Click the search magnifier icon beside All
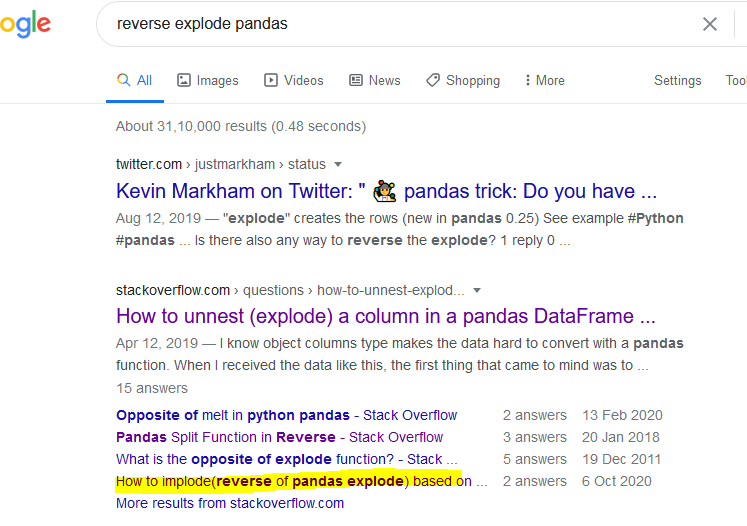Screen dimensions: 747x526 (123, 80)
